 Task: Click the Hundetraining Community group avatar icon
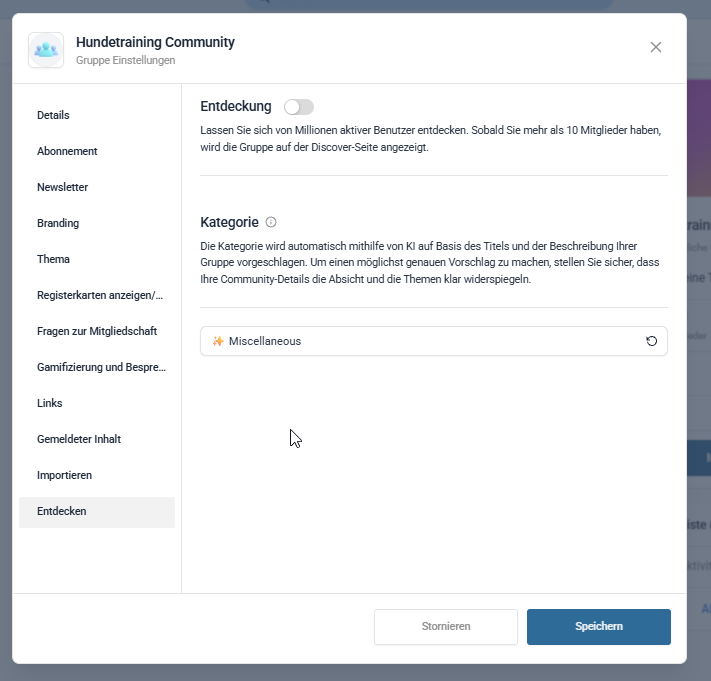click(46, 50)
